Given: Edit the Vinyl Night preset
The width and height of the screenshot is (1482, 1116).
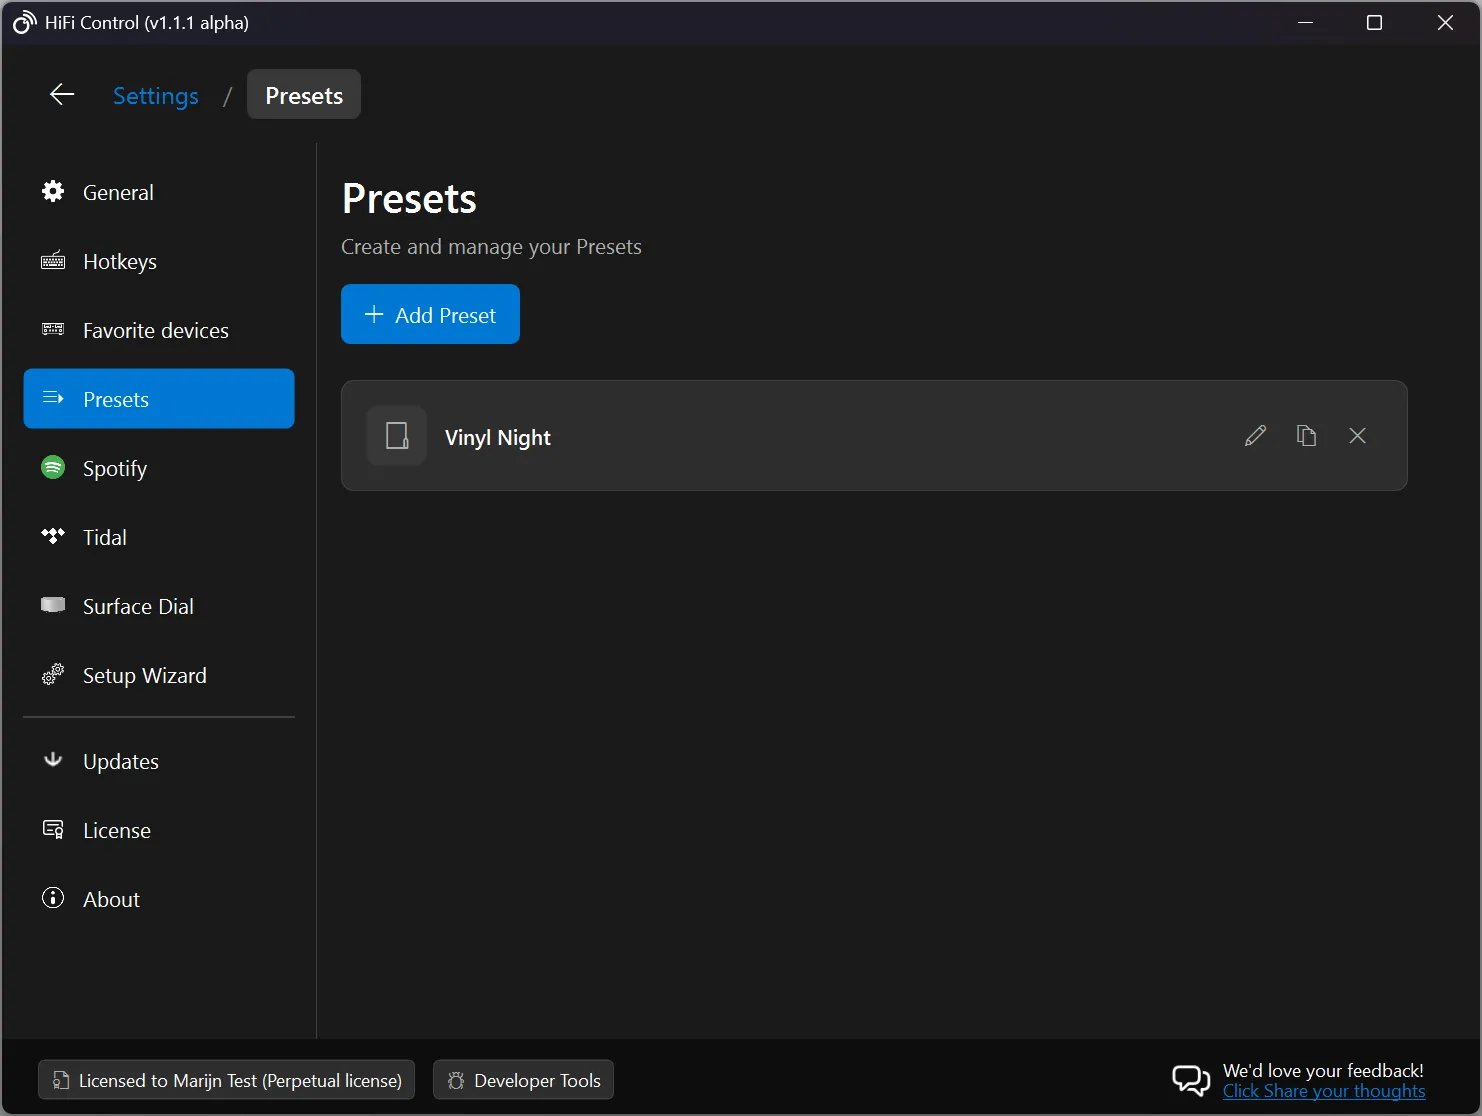Looking at the screenshot, I should tap(1255, 435).
